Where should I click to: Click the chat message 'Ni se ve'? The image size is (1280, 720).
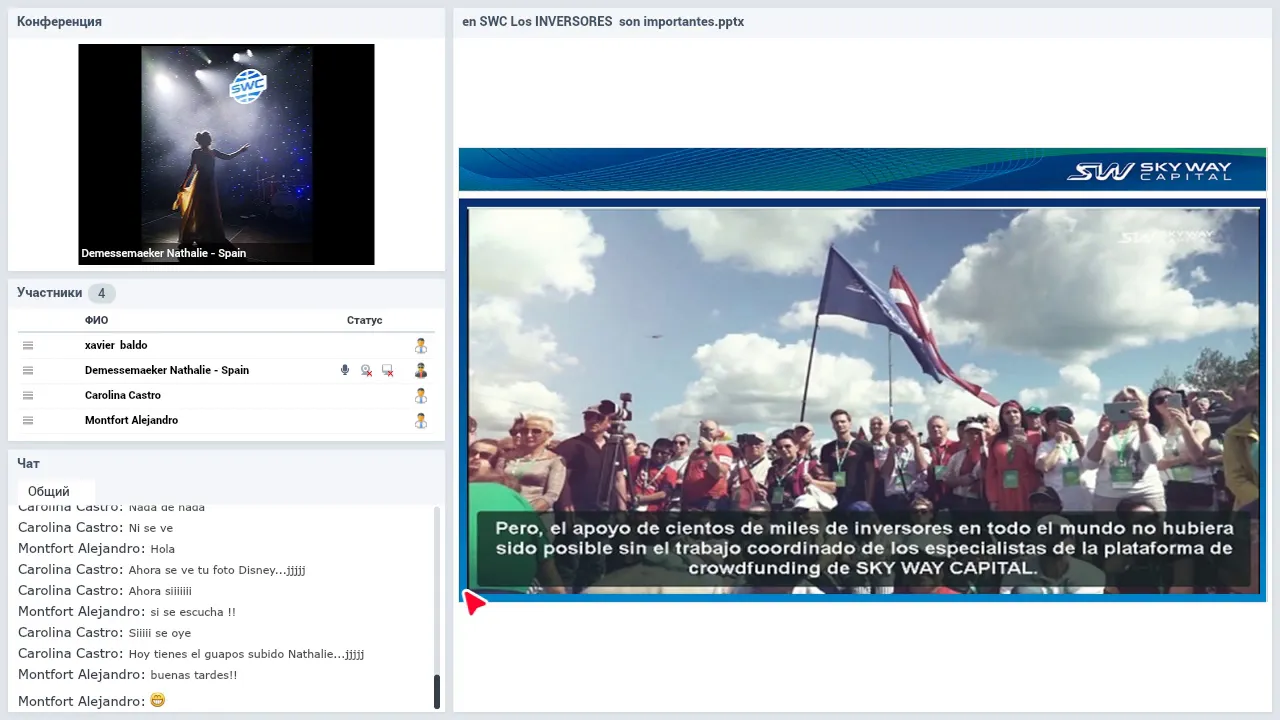(x=151, y=528)
